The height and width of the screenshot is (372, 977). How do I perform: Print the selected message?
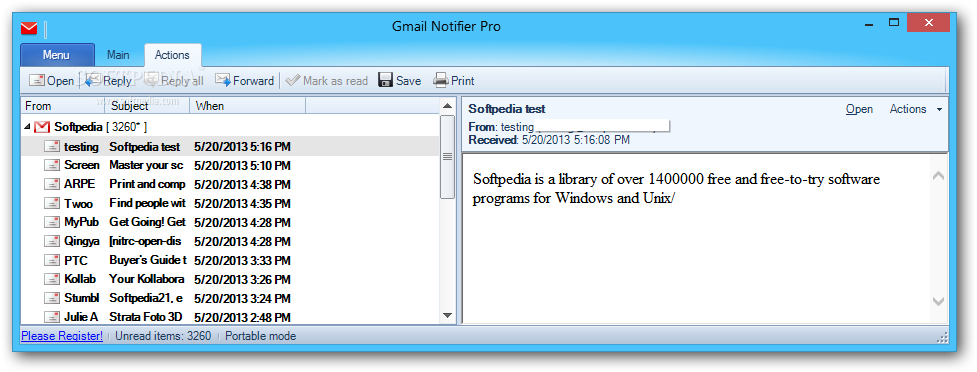click(x=454, y=81)
